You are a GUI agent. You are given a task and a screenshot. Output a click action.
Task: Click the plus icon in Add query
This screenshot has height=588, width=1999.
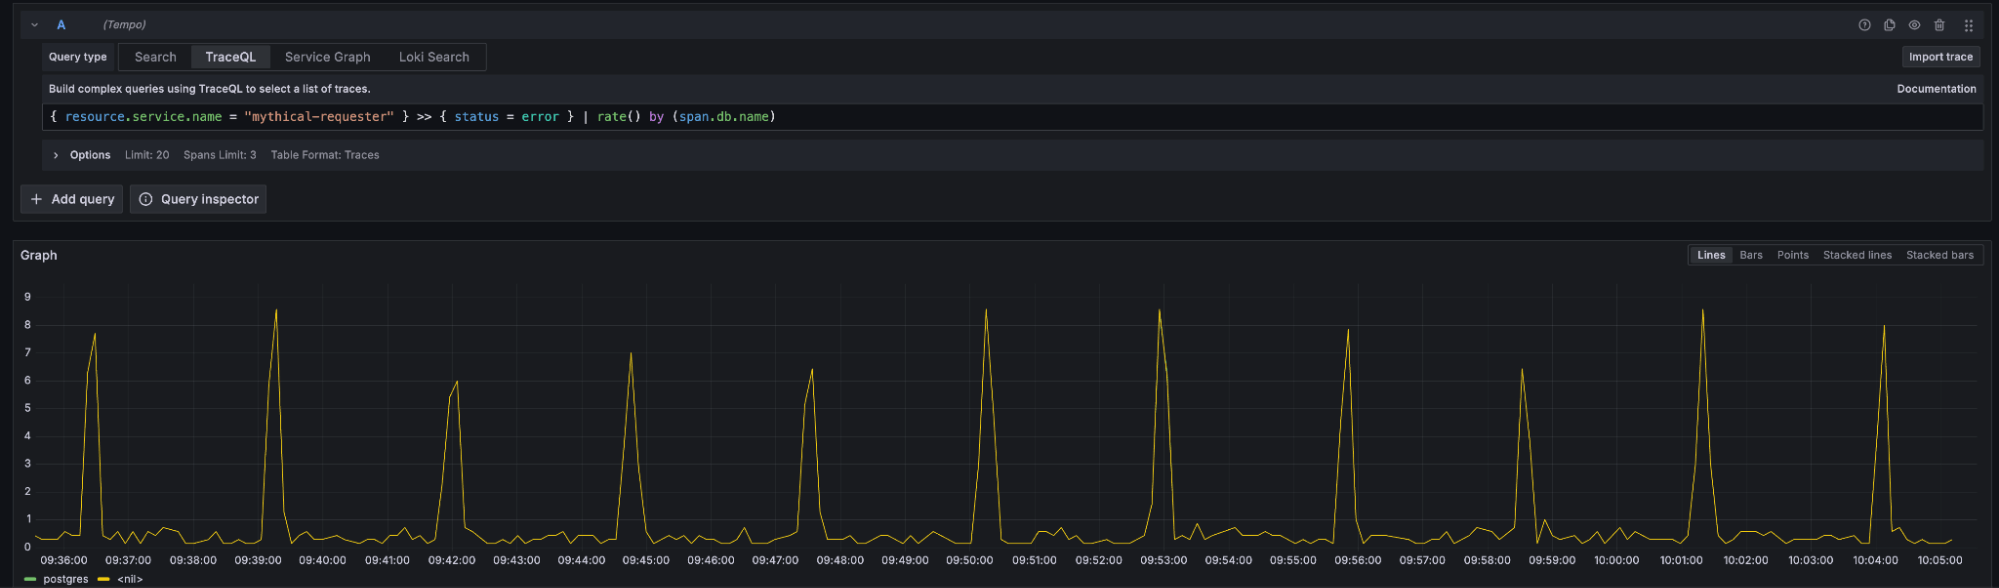coord(37,199)
